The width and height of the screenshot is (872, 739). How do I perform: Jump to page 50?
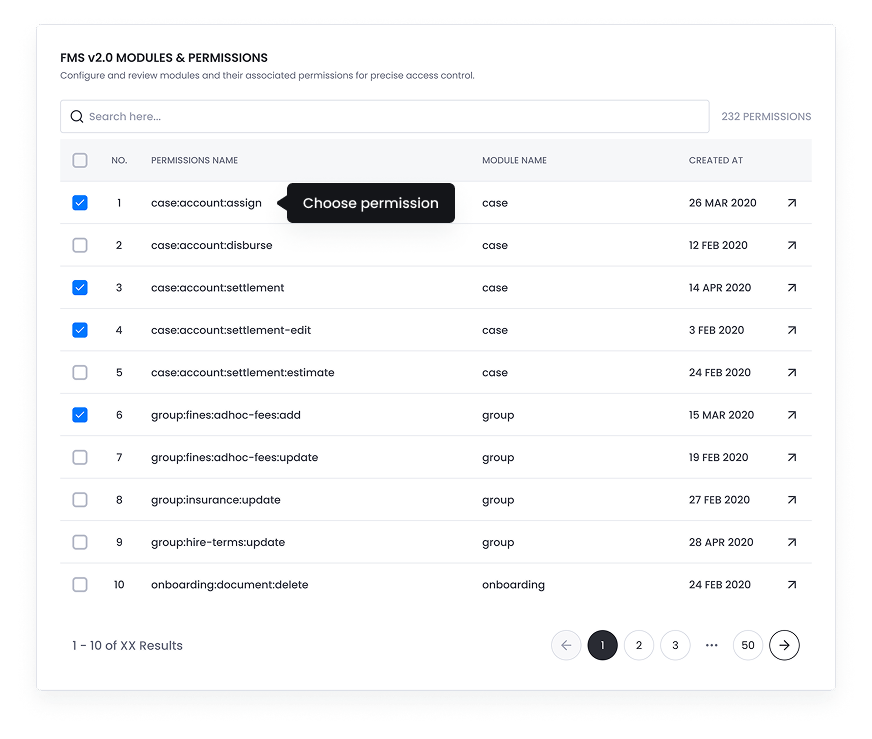(748, 645)
